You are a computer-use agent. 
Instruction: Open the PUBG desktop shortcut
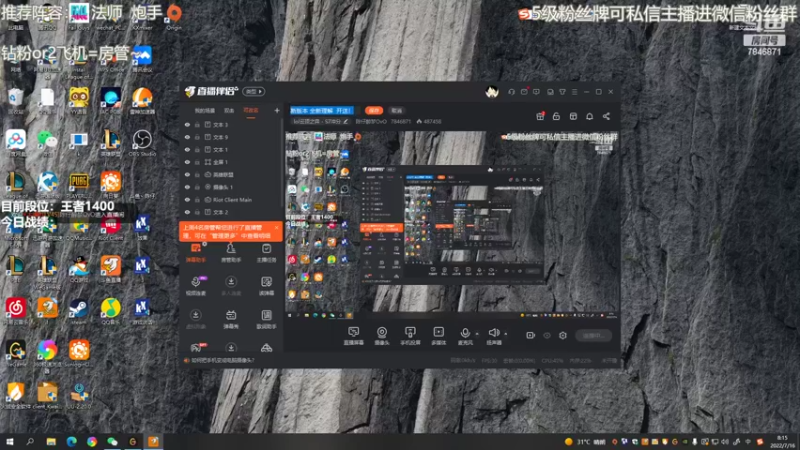[79, 185]
